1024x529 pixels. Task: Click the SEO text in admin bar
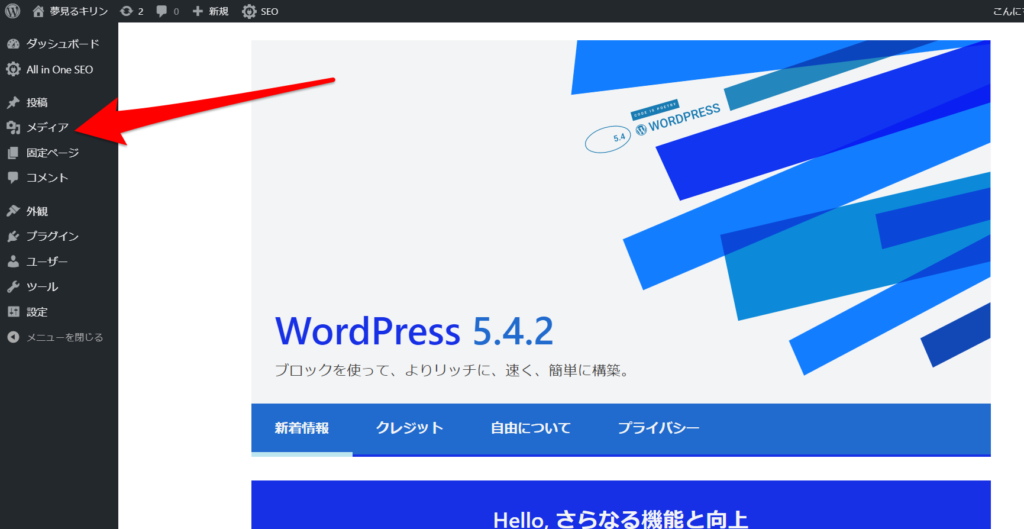coord(270,12)
